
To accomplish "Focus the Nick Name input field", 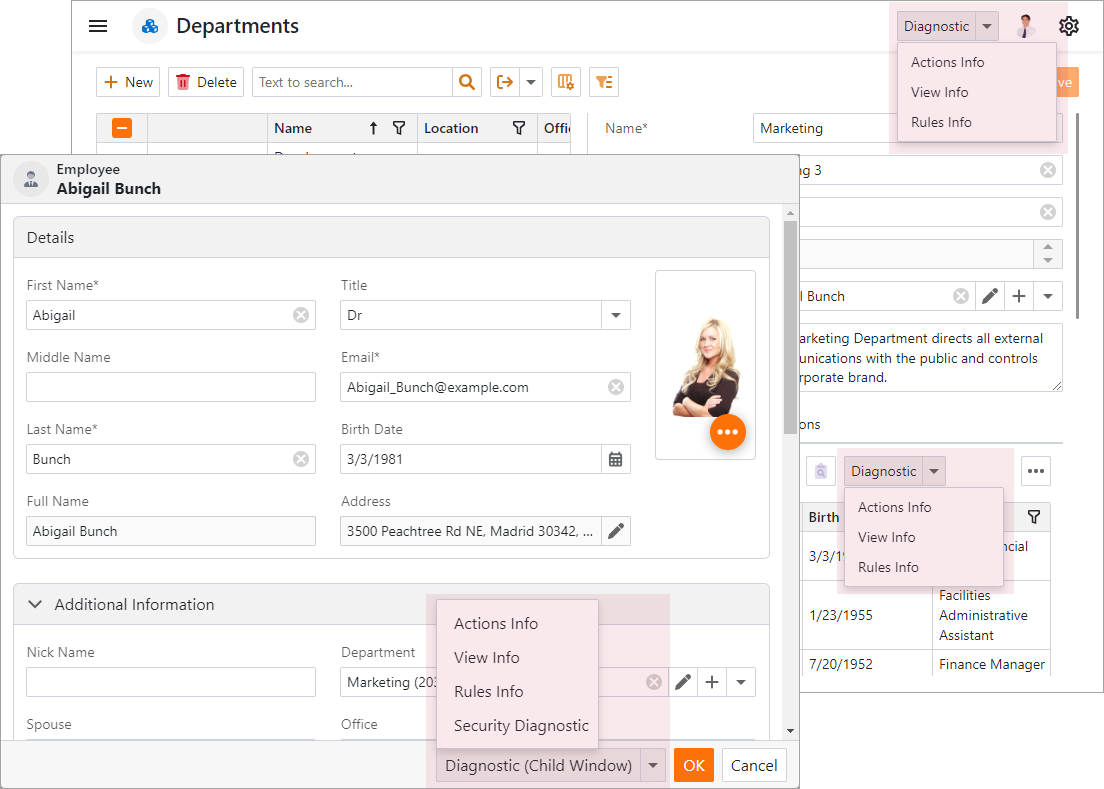I will [x=171, y=682].
